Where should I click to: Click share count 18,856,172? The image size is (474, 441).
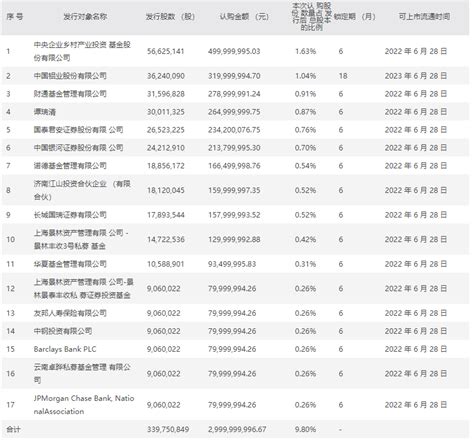(x=166, y=166)
